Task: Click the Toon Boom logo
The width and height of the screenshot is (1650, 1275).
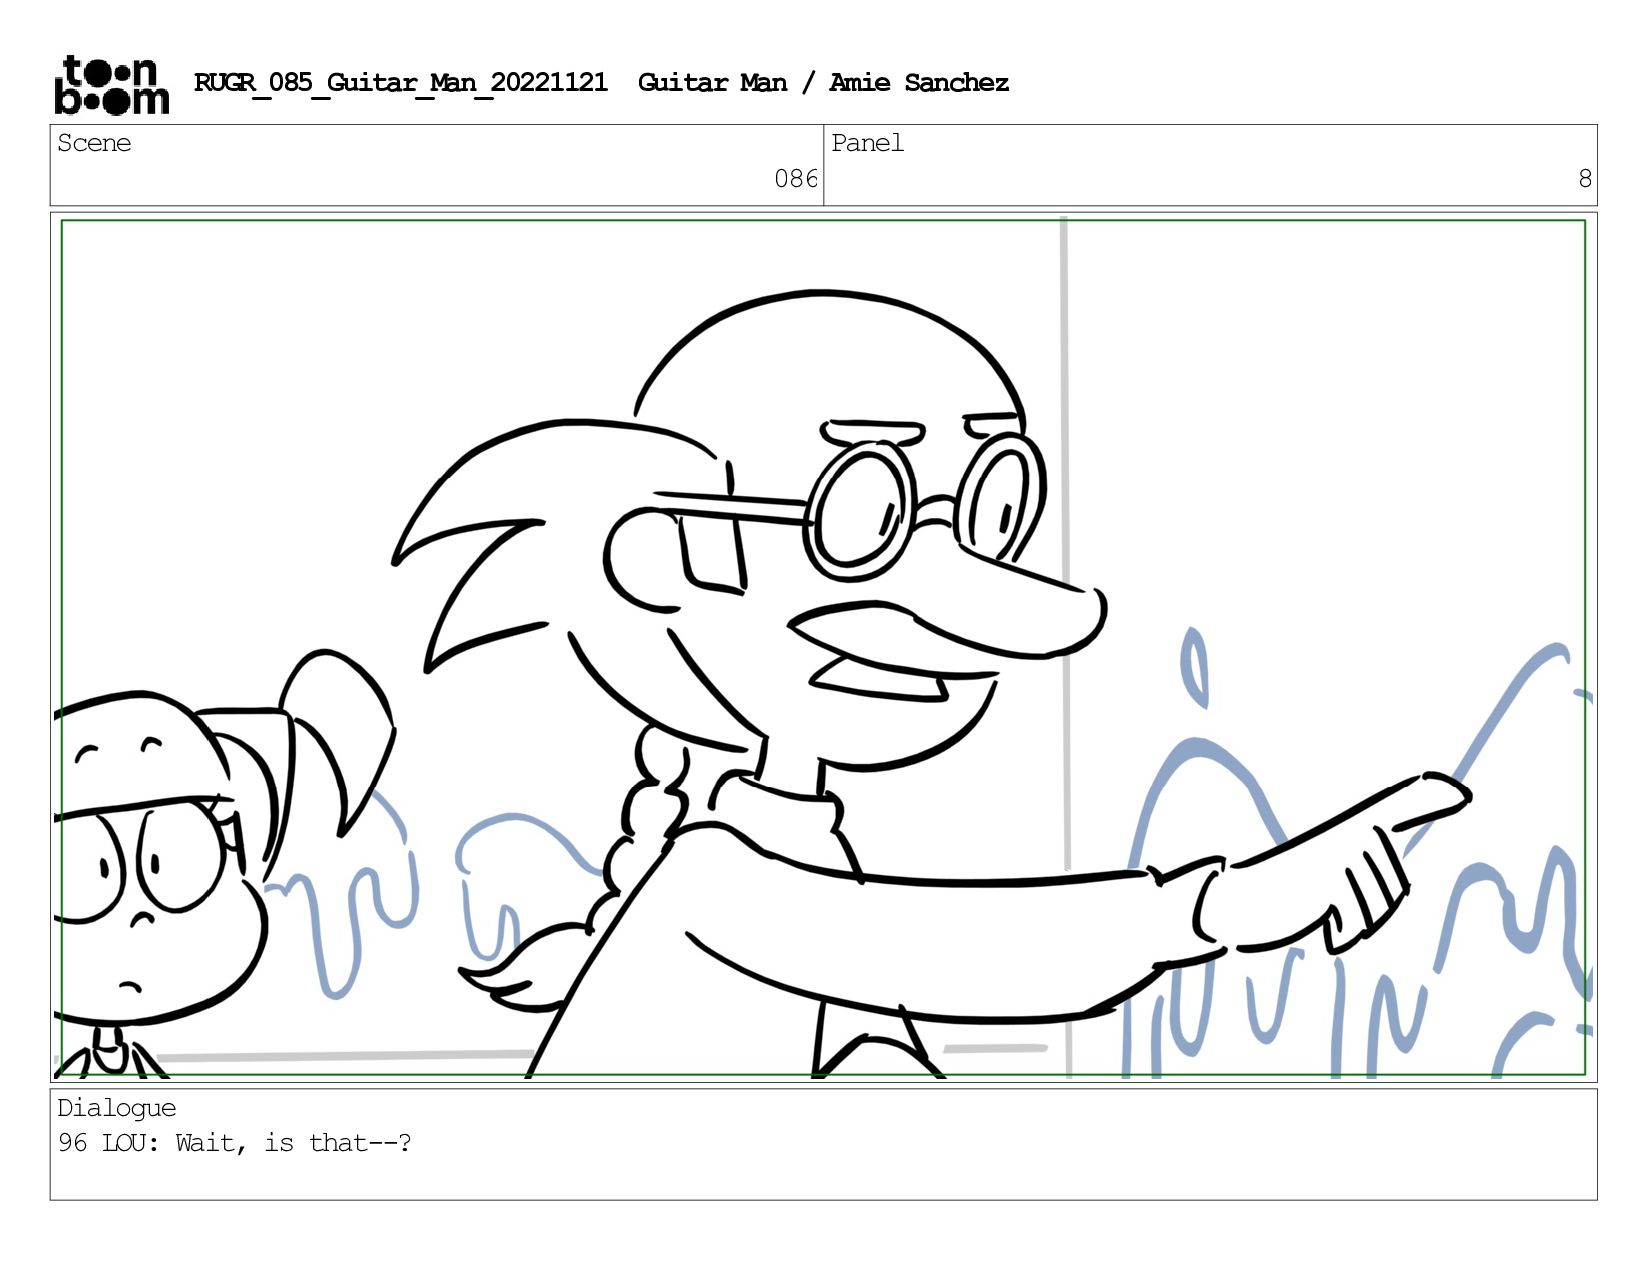Action: [111, 85]
